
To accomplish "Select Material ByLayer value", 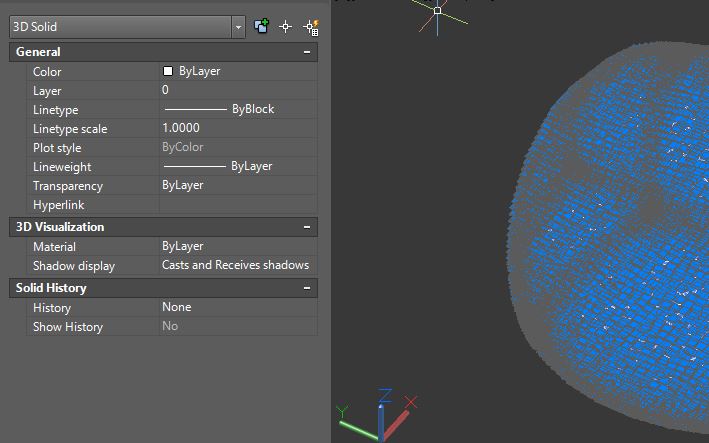I will pos(238,246).
